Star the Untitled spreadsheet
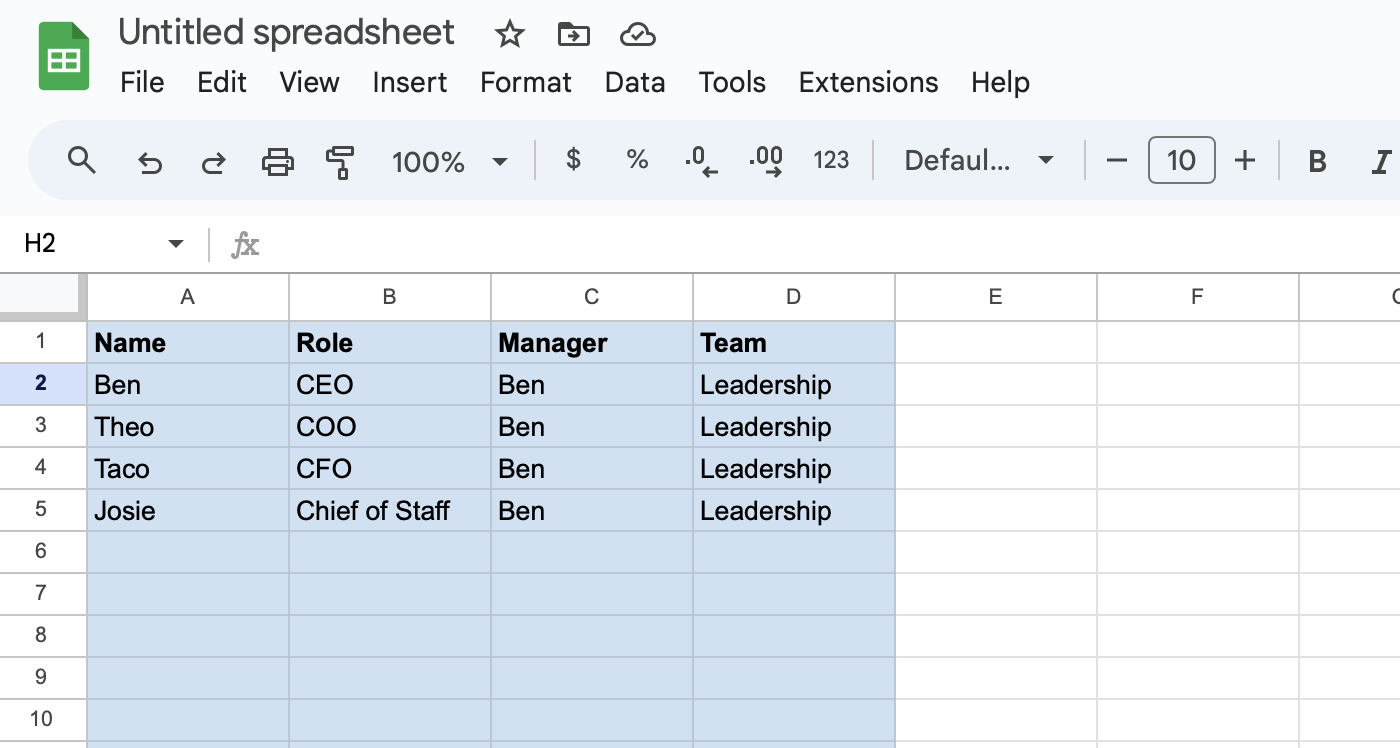The width and height of the screenshot is (1400, 748). point(510,35)
